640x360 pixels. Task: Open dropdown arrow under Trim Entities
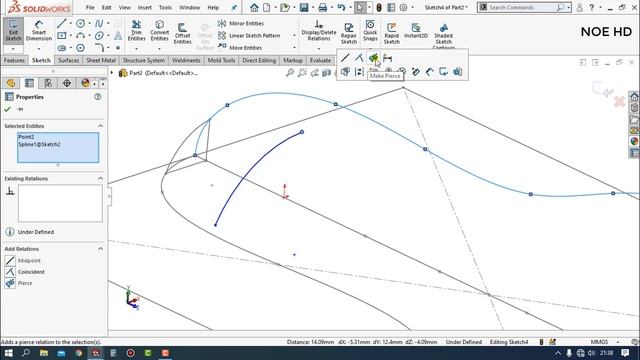point(136,49)
